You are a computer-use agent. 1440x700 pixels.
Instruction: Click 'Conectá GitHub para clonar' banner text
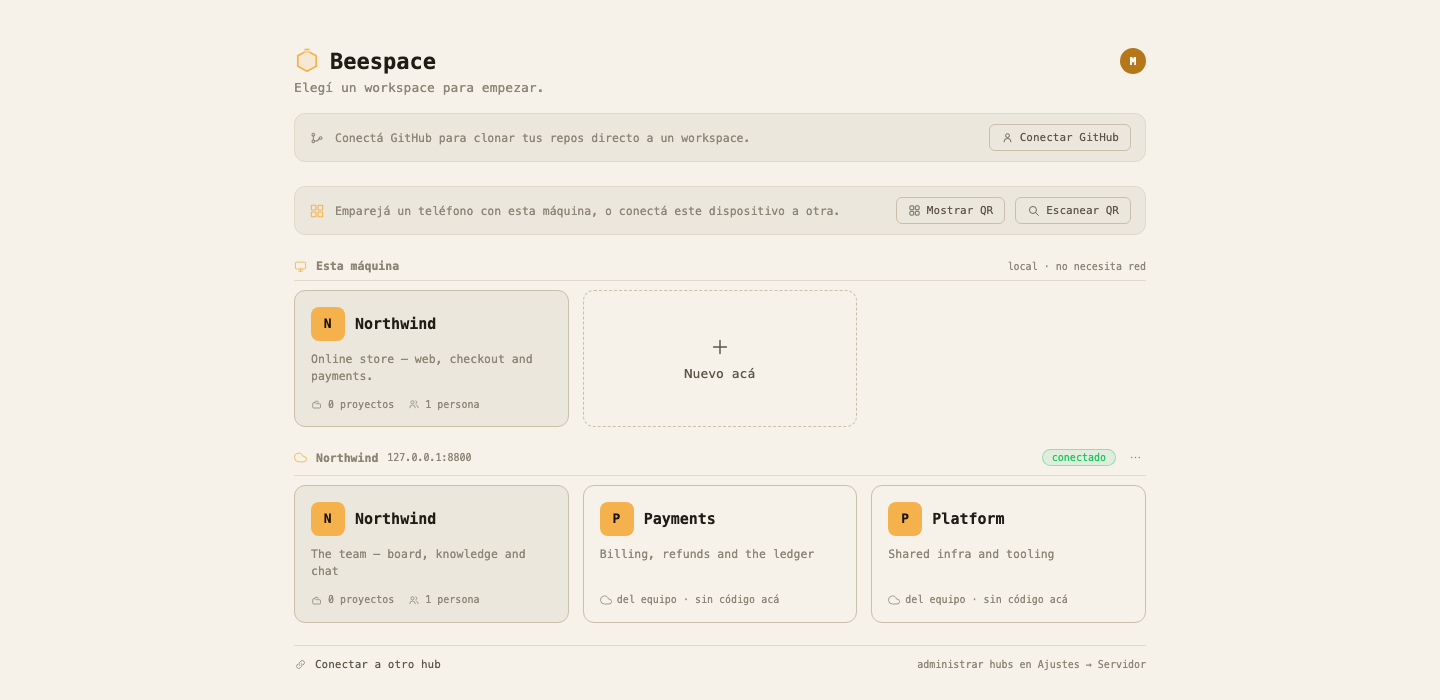[x=542, y=138]
